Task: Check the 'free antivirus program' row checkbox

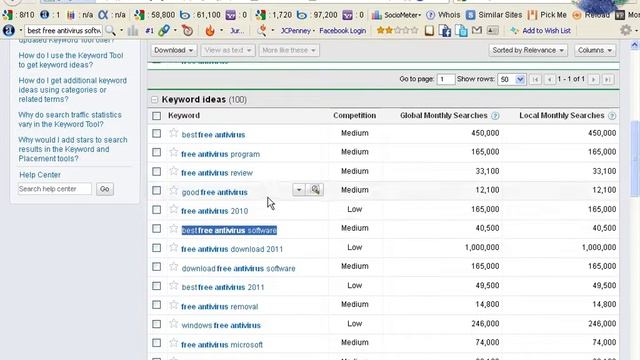Action: point(156,152)
